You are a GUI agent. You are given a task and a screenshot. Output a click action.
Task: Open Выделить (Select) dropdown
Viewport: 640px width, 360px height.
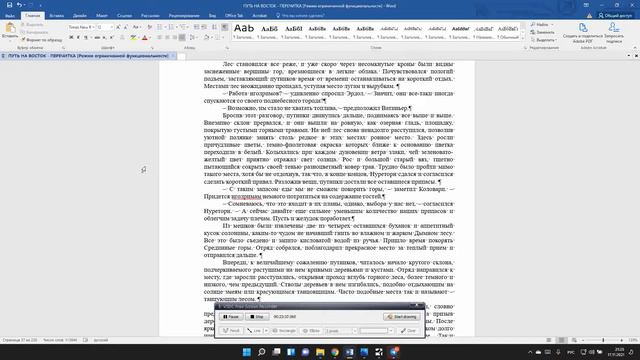coord(544,40)
